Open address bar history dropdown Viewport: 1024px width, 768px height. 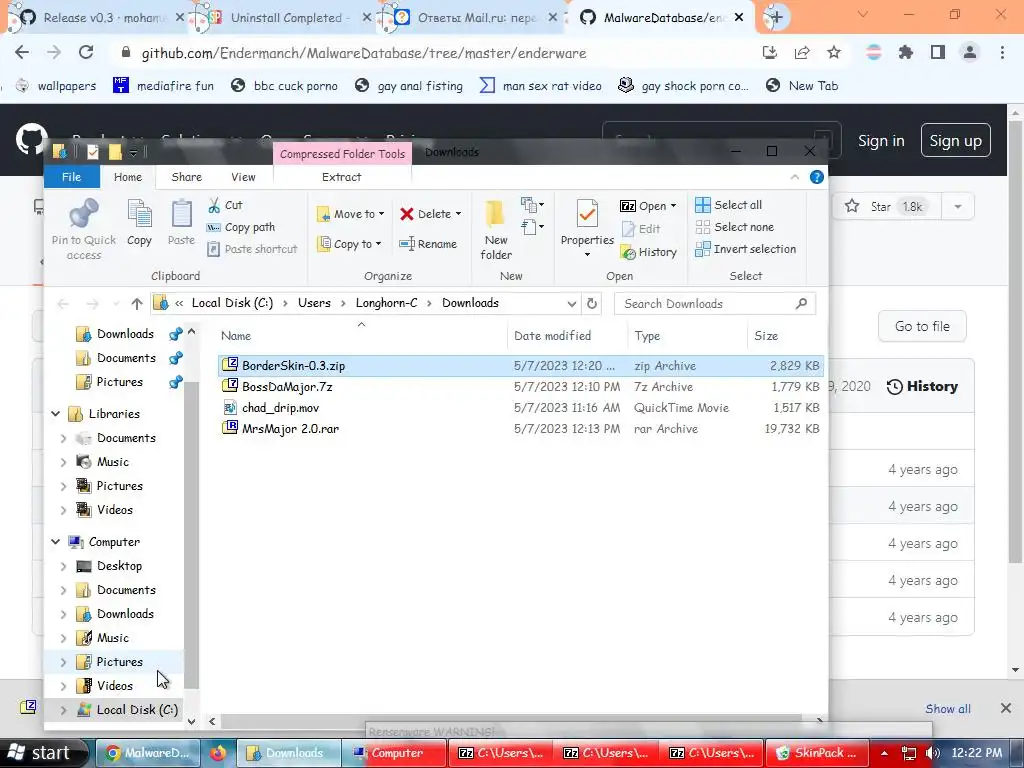pos(571,304)
